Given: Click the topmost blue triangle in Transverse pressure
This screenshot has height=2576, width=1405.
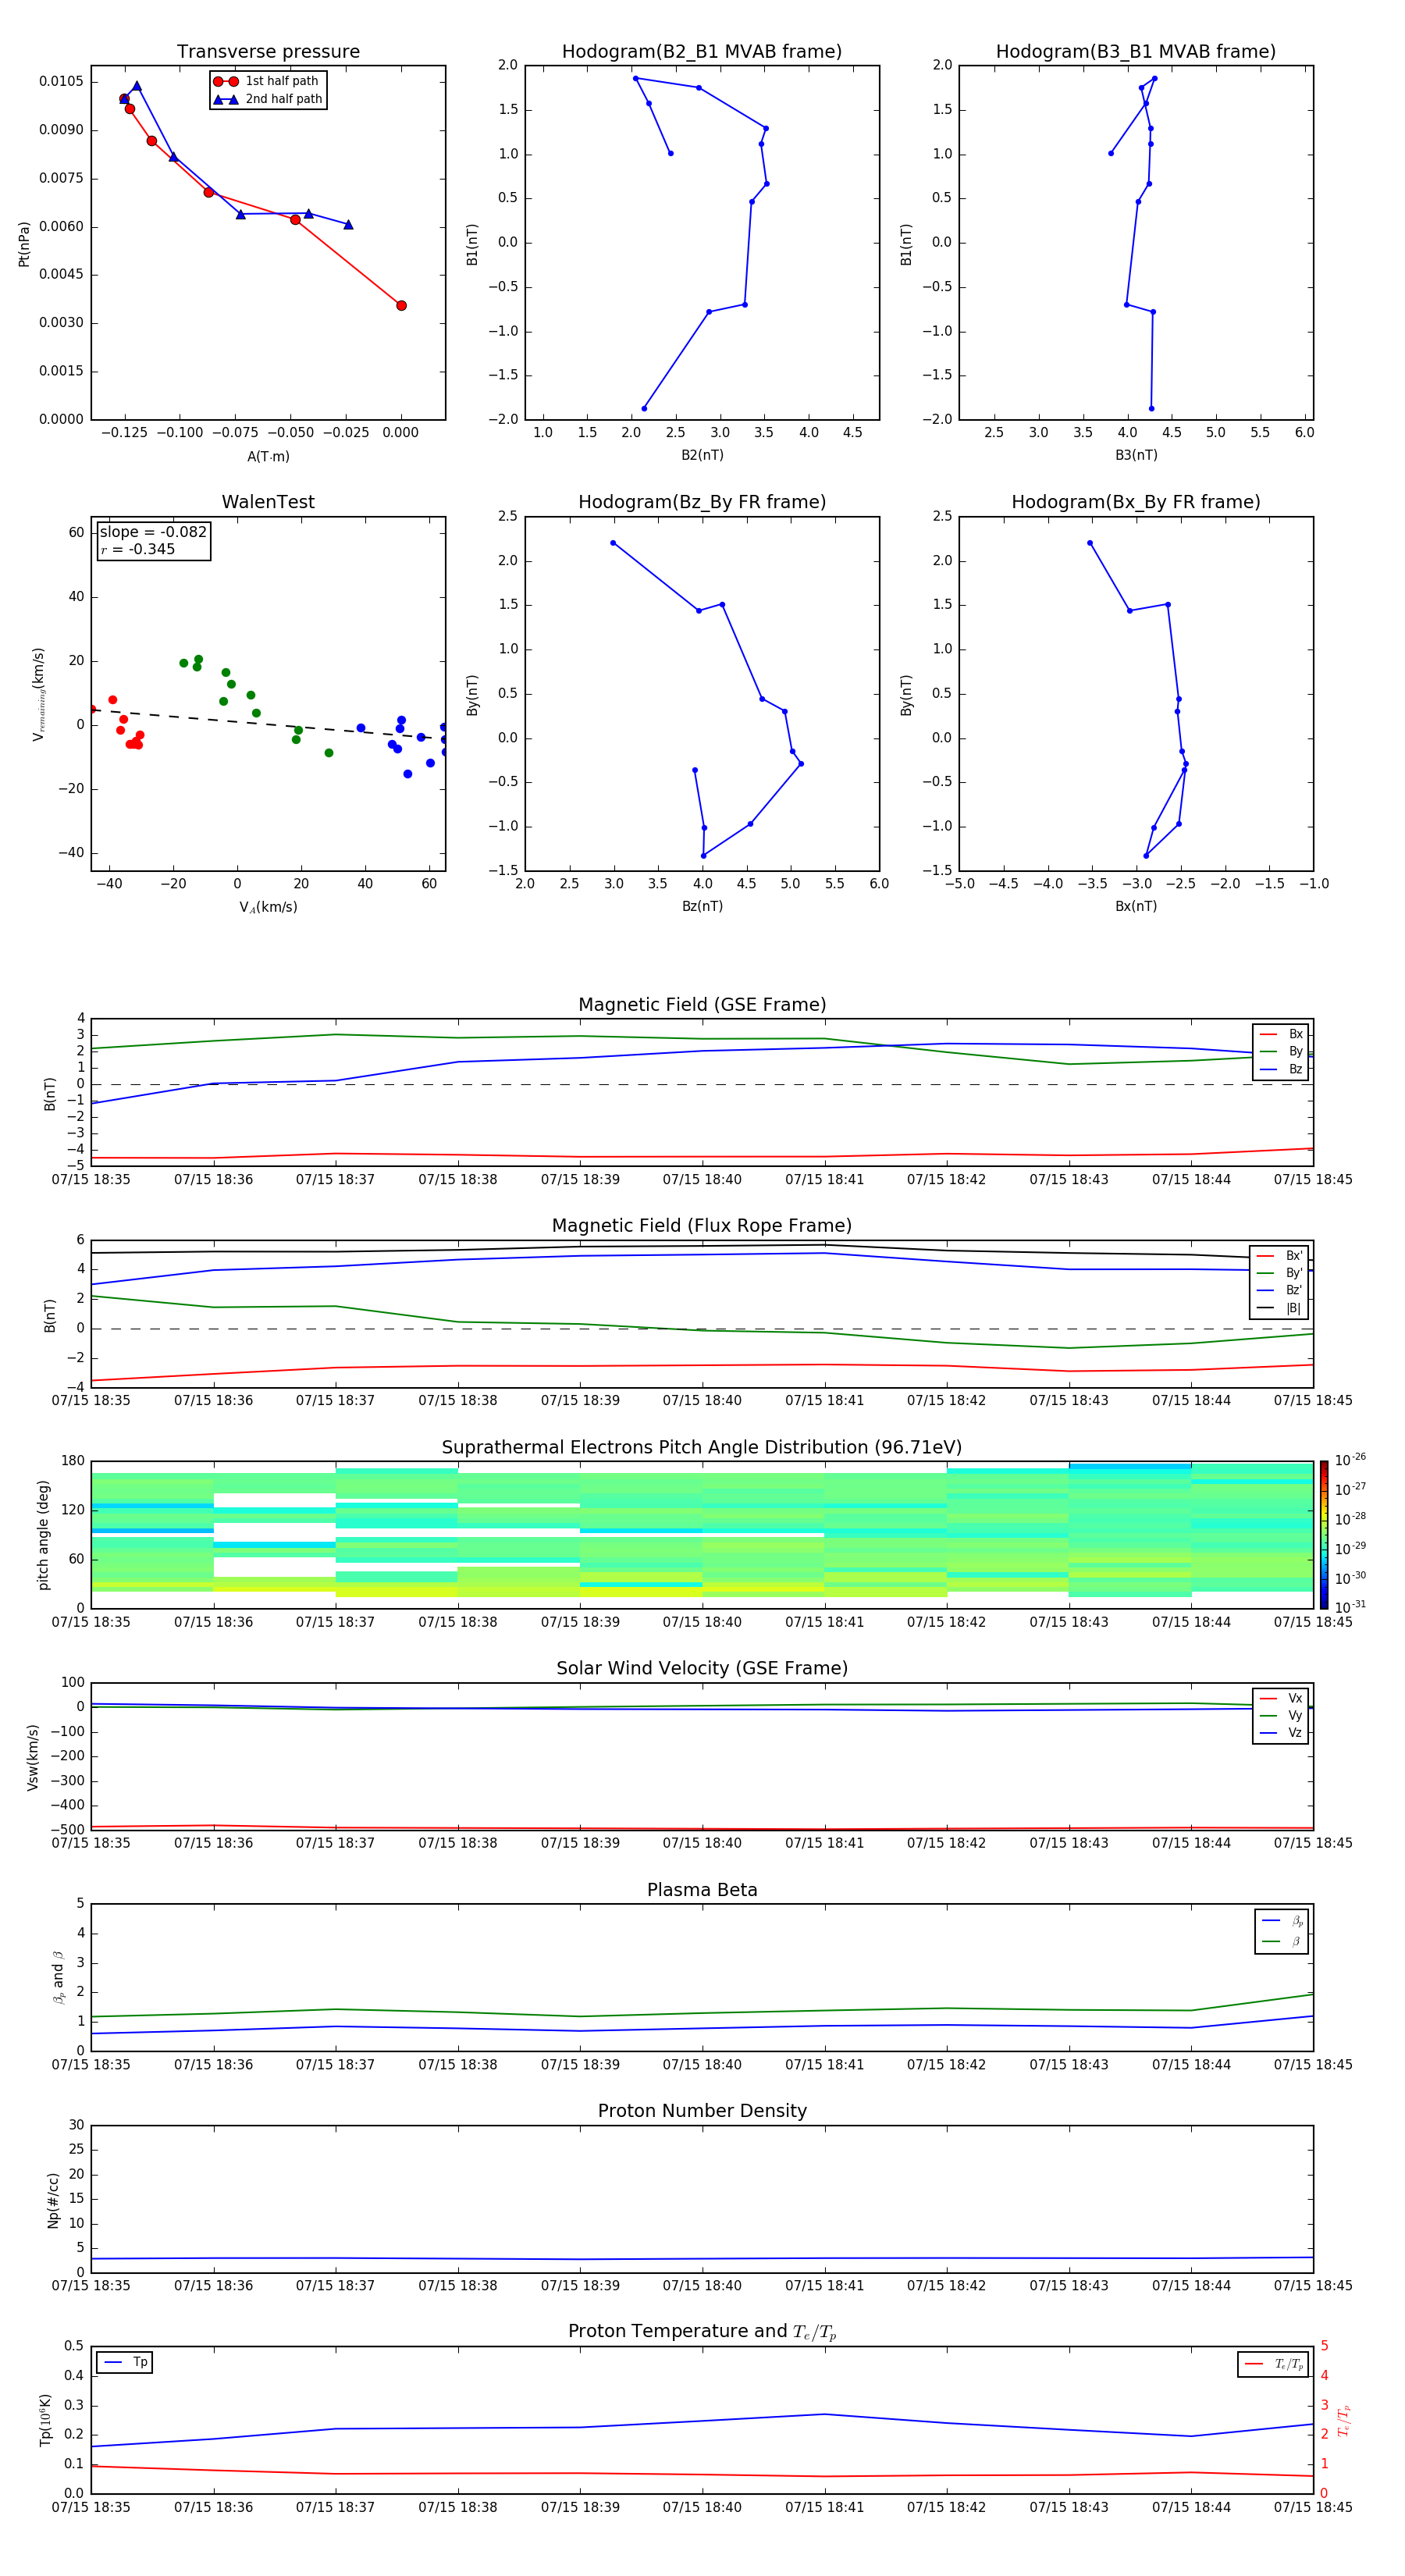Looking at the screenshot, I should click(137, 86).
